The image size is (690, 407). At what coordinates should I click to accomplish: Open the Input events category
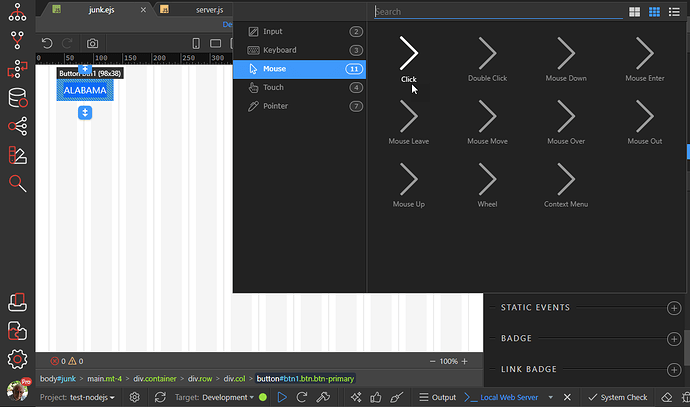click(x=299, y=32)
